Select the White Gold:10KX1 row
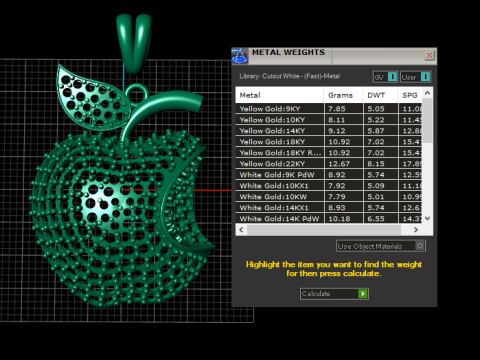480x360 pixels. (x=329, y=186)
